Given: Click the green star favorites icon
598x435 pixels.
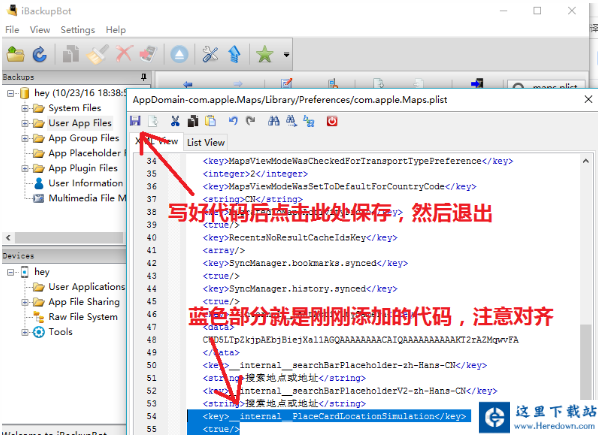Looking at the screenshot, I should 265,54.
